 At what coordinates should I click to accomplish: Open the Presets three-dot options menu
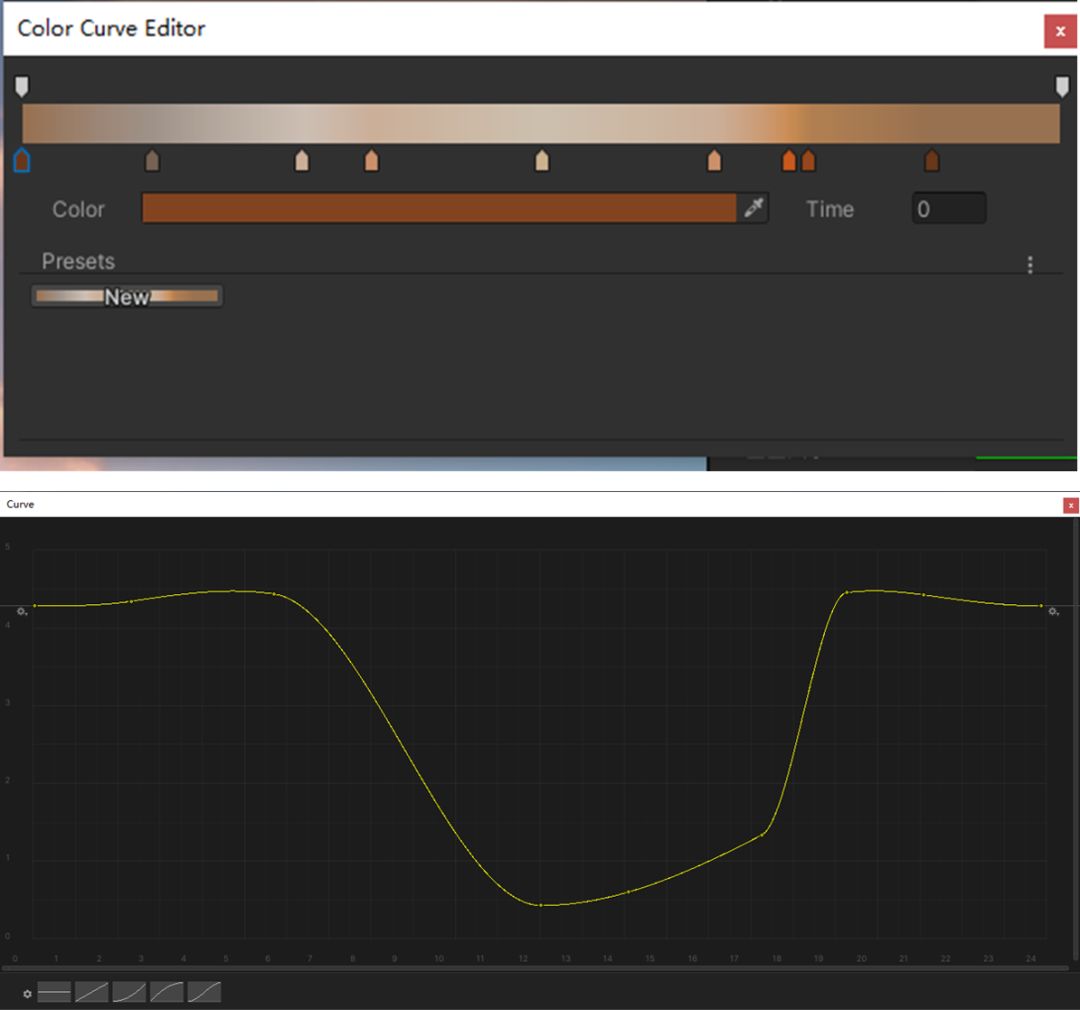tap(1030, 264)
